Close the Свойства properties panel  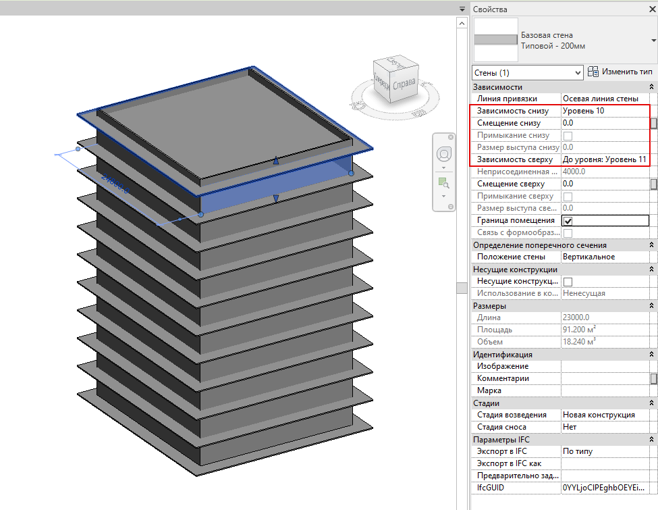point(653,9)
